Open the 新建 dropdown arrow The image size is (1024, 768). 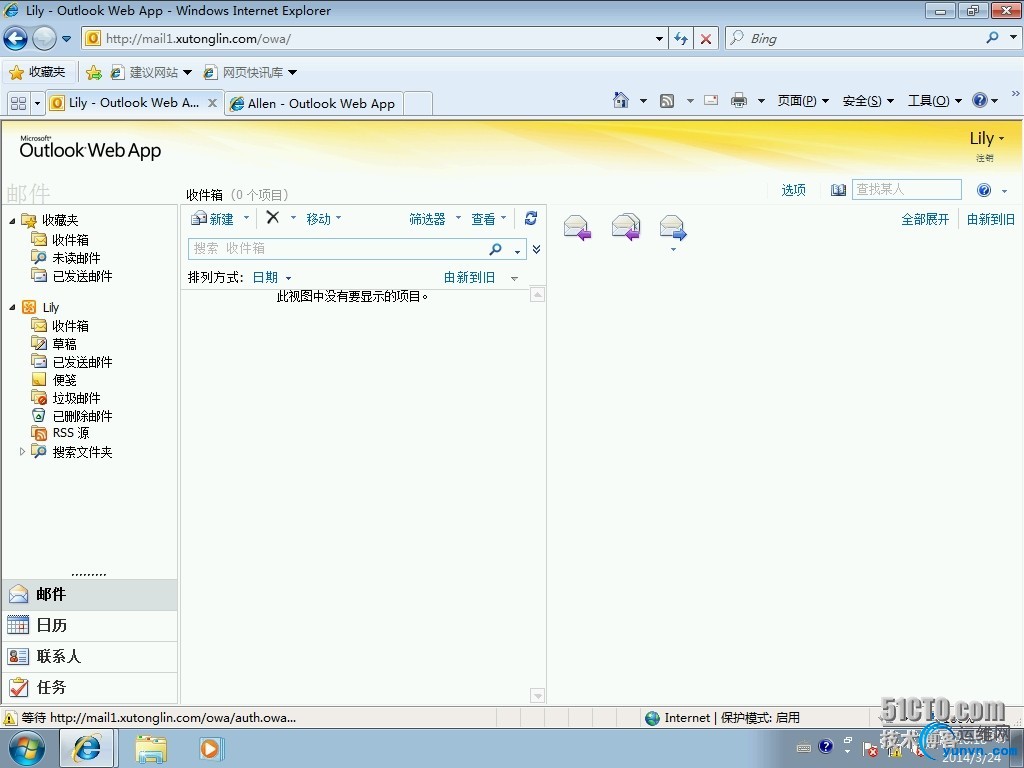pos(247,218)
